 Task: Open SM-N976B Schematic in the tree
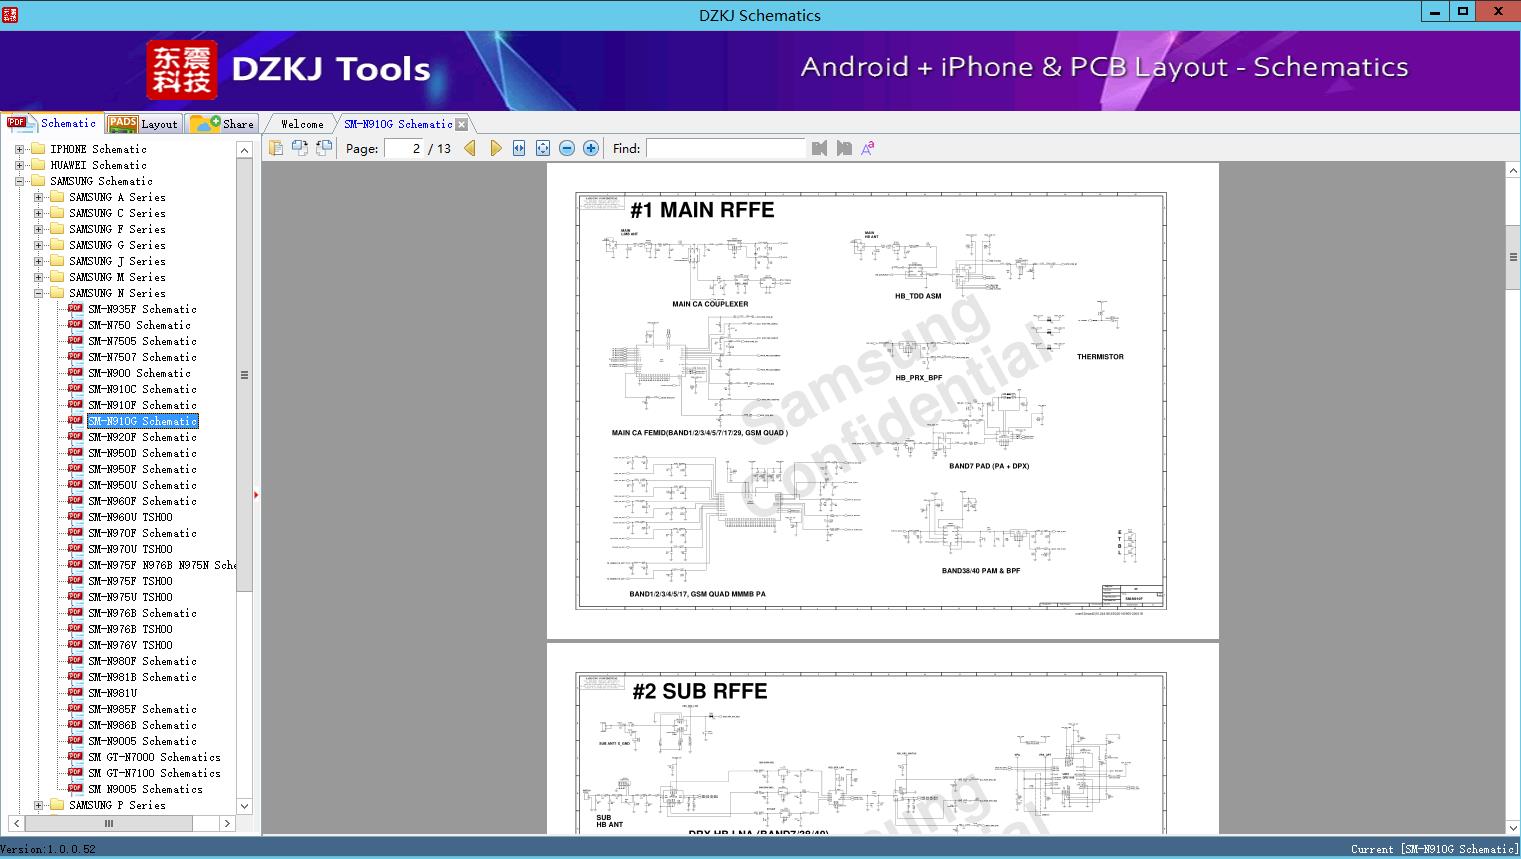coord(142,613)
